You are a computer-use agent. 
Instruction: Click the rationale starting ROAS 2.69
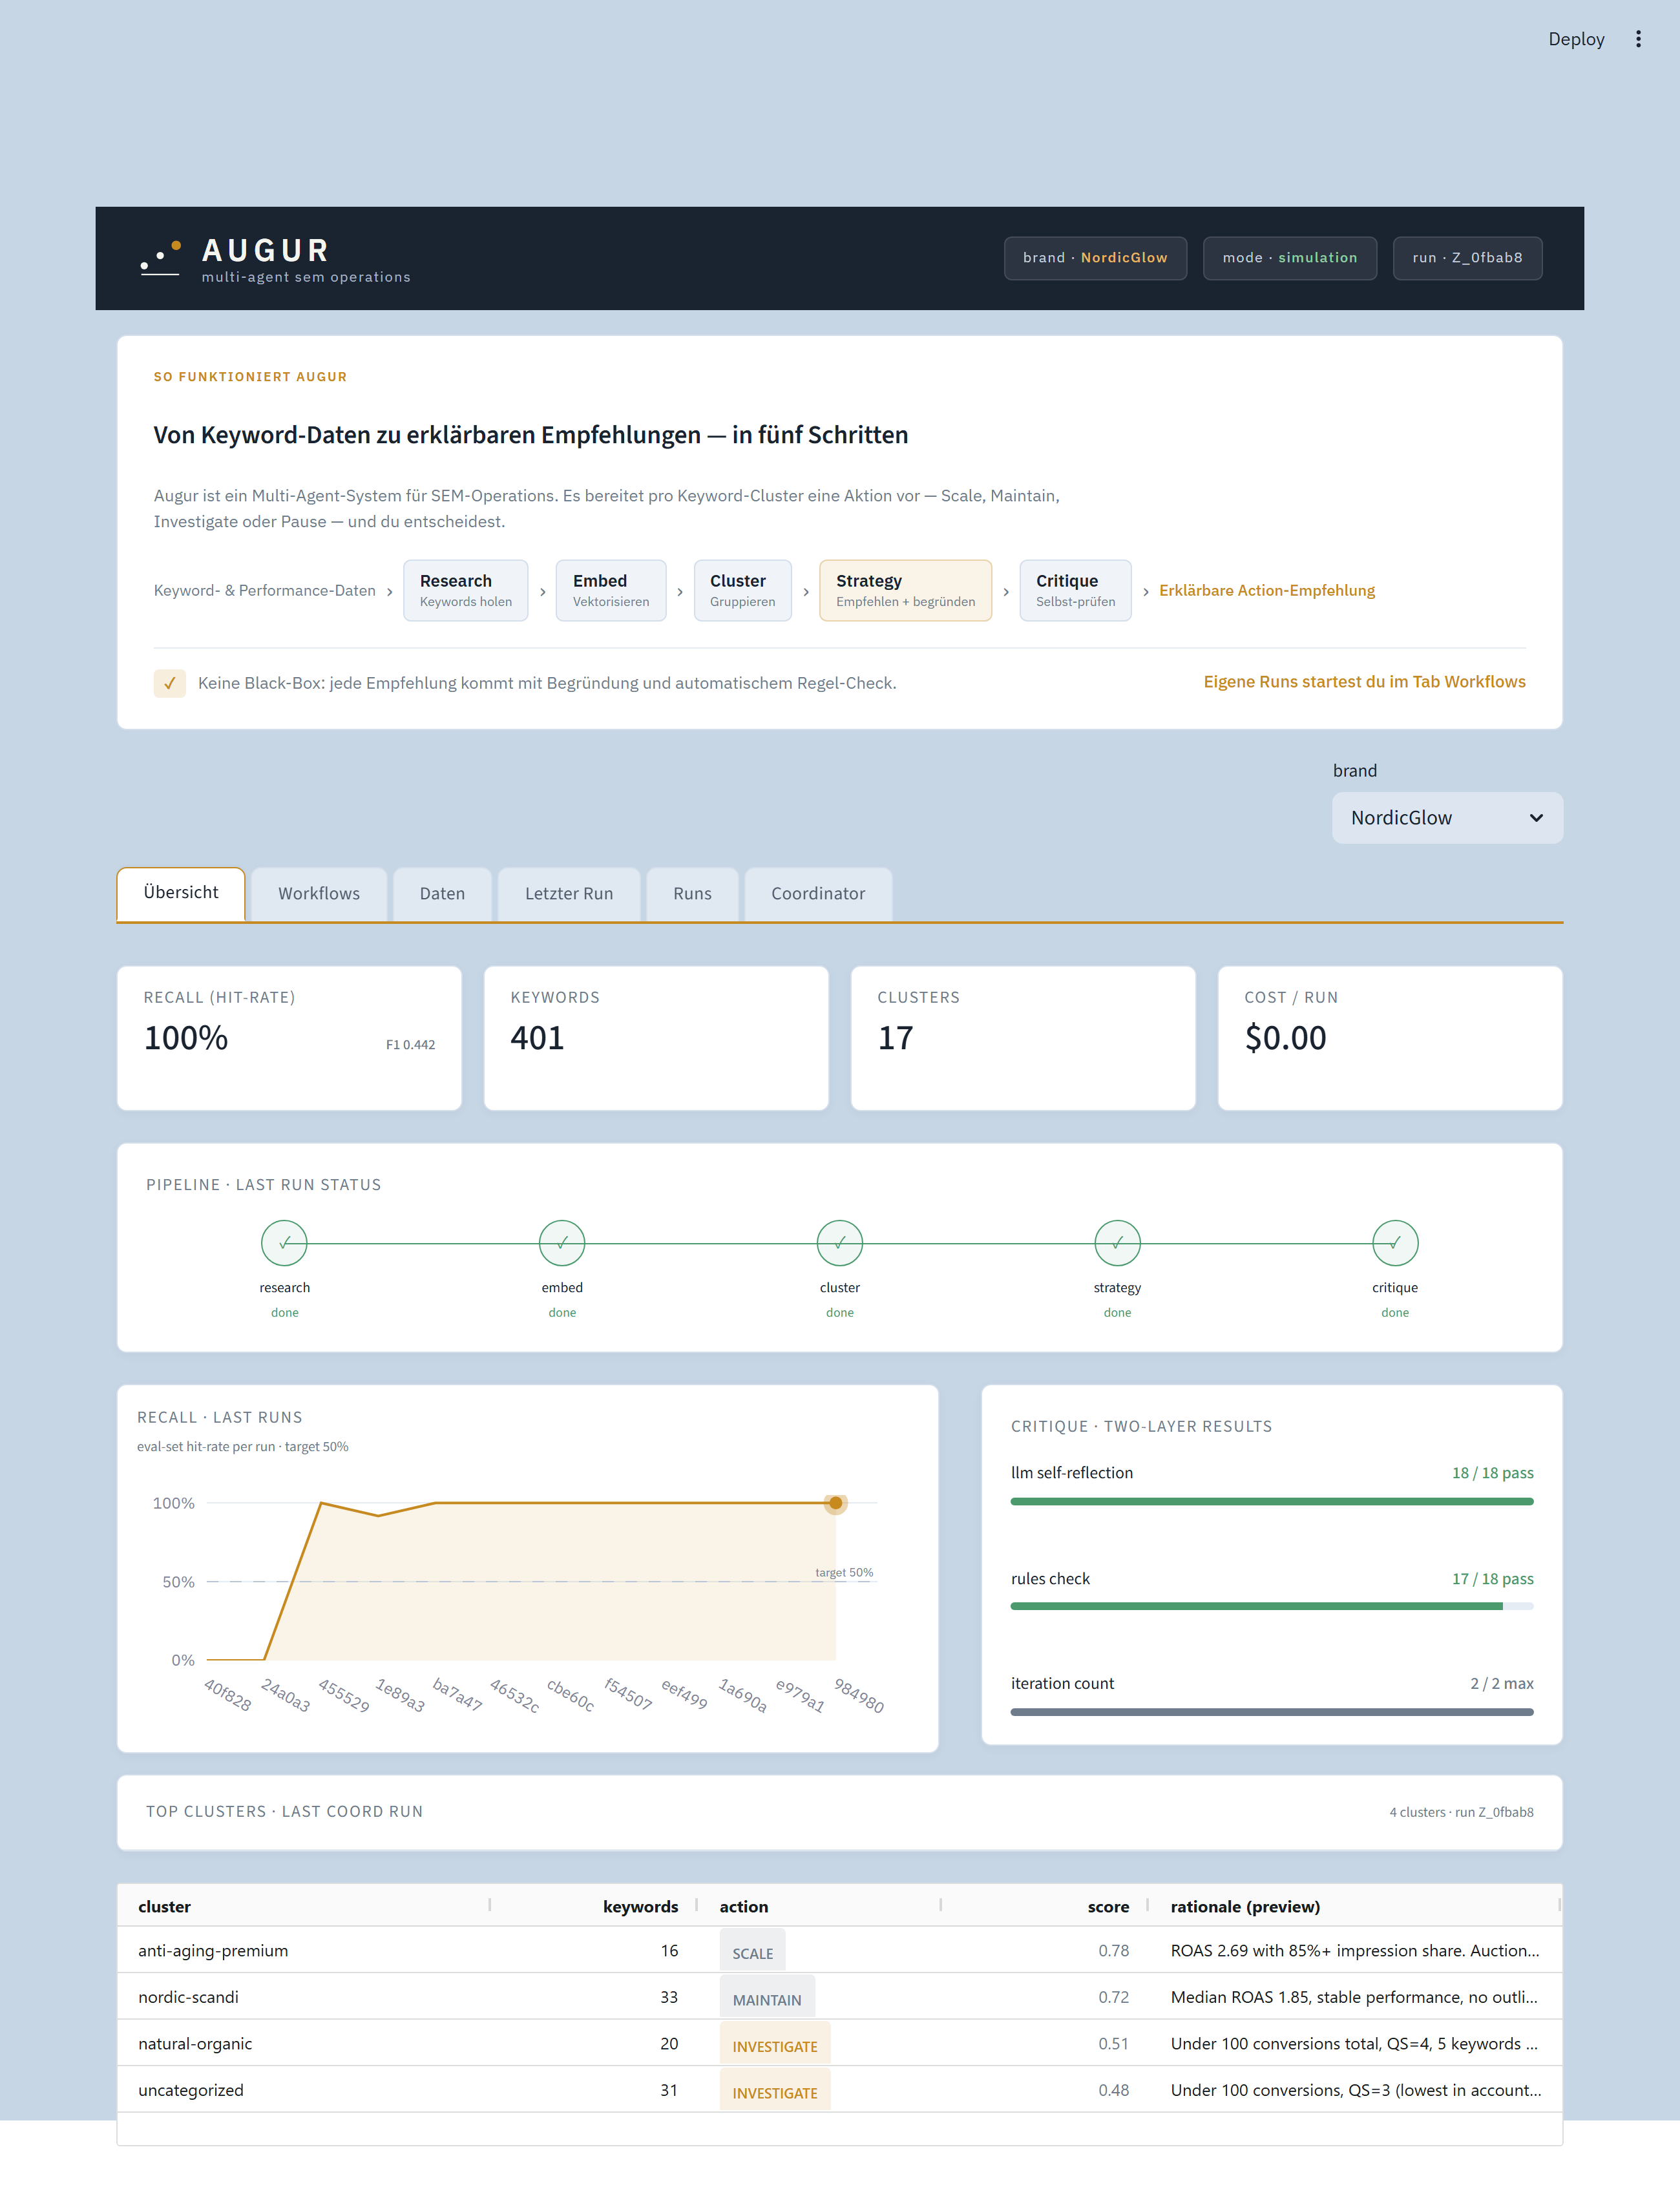click(x=1355, y=1950)
